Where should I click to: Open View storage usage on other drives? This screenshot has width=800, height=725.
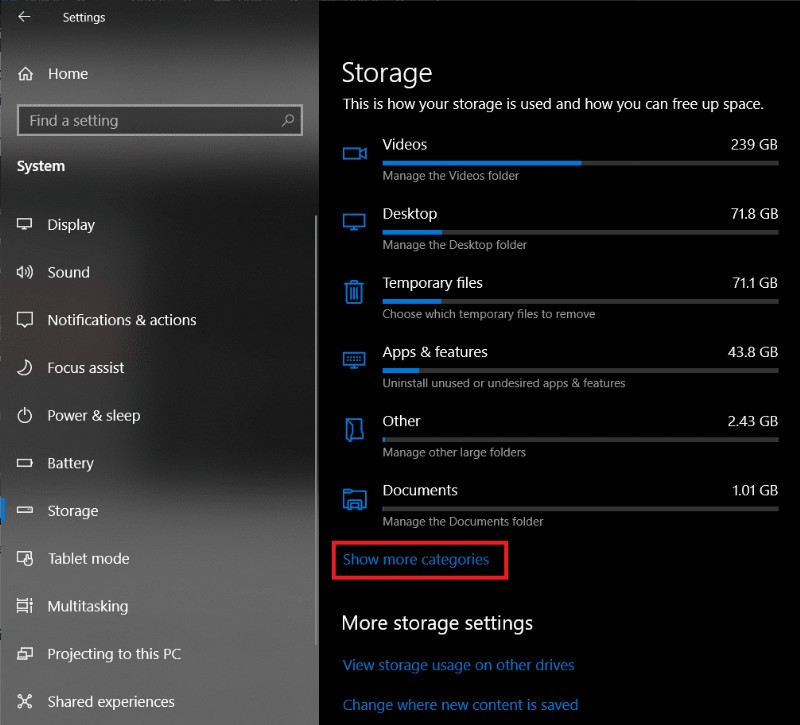coord(458,665)
